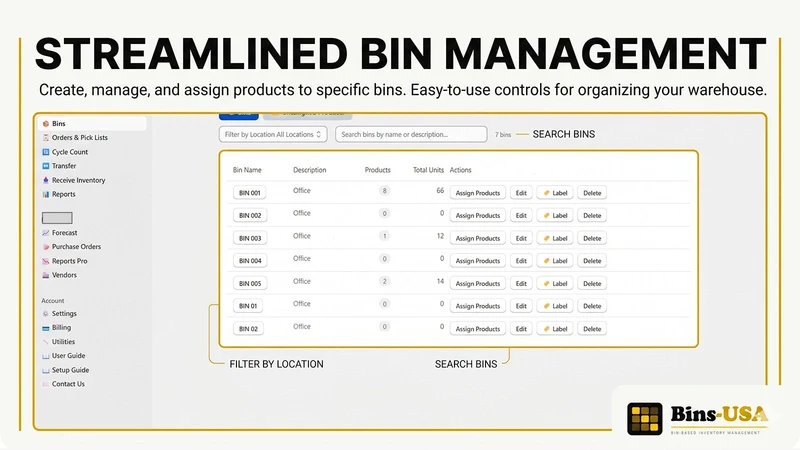The width and height of the screenshot is (800, 450).
Task: Click Description column header
Action: (x=310, y=170)
